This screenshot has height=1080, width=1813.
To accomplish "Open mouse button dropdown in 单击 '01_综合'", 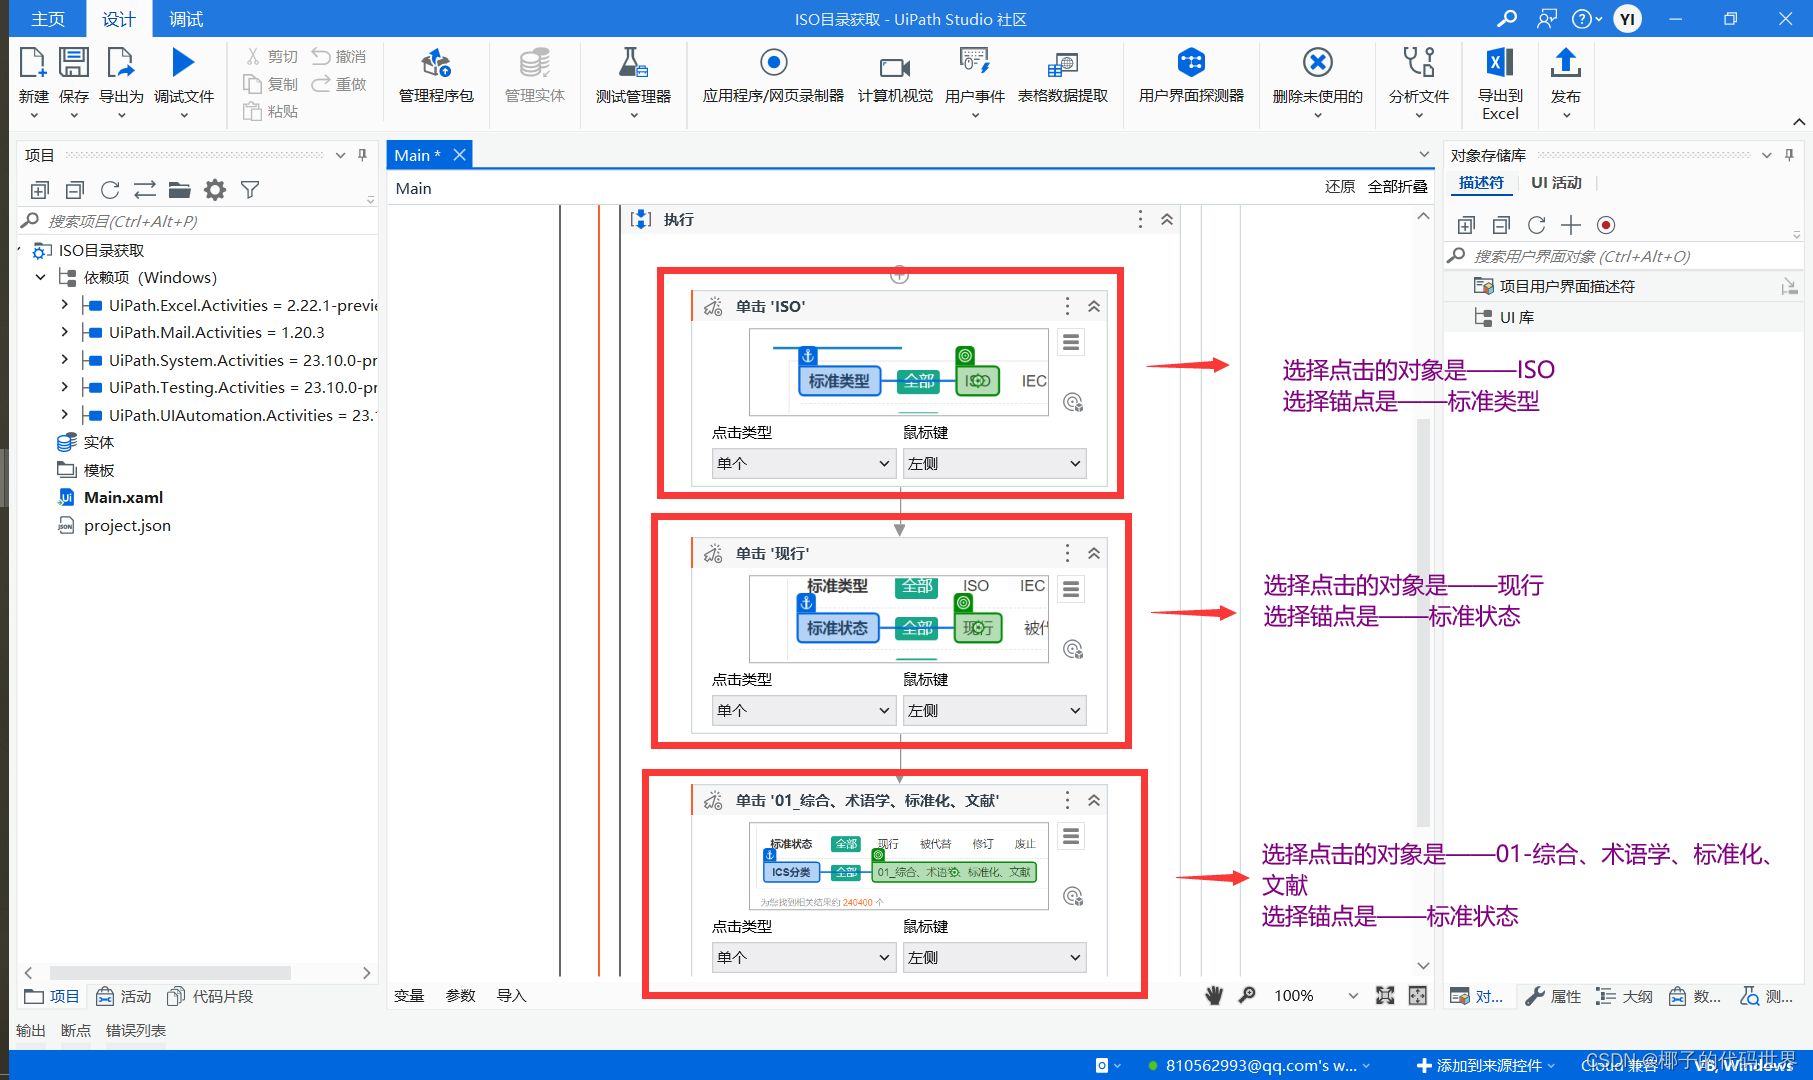I will (x=994, y=957).
